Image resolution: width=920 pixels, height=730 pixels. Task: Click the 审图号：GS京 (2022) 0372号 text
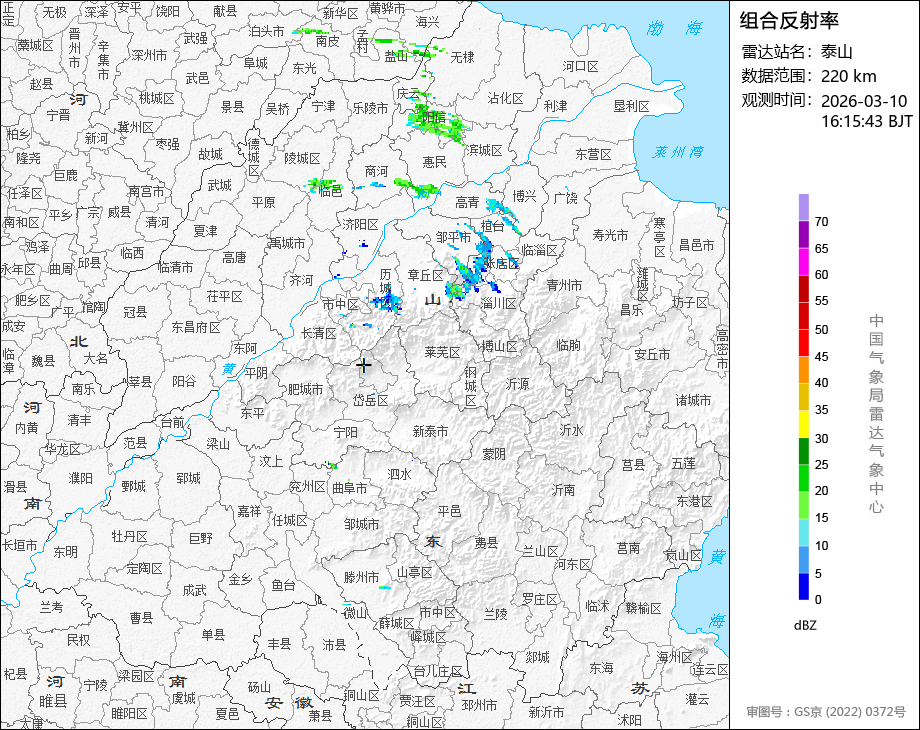pyautogui.click(x=826, y=712)
